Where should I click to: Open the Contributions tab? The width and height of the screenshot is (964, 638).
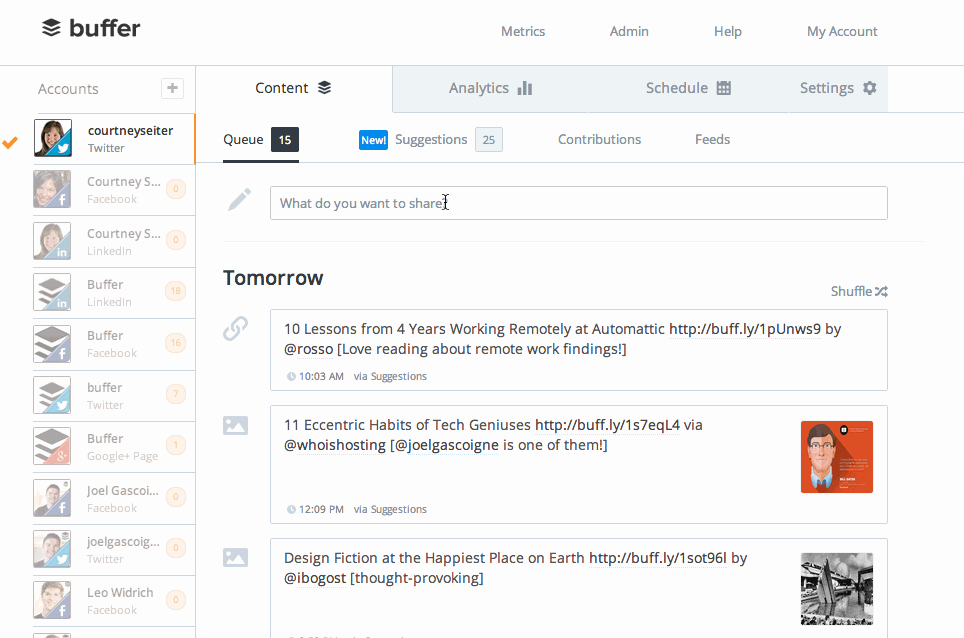coord(599,139)
